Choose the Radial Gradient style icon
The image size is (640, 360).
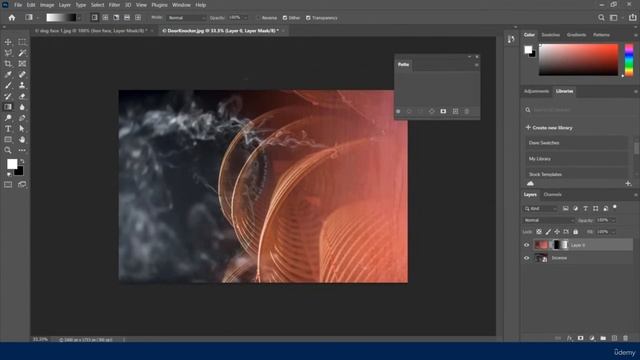click(x=105, y=18)
